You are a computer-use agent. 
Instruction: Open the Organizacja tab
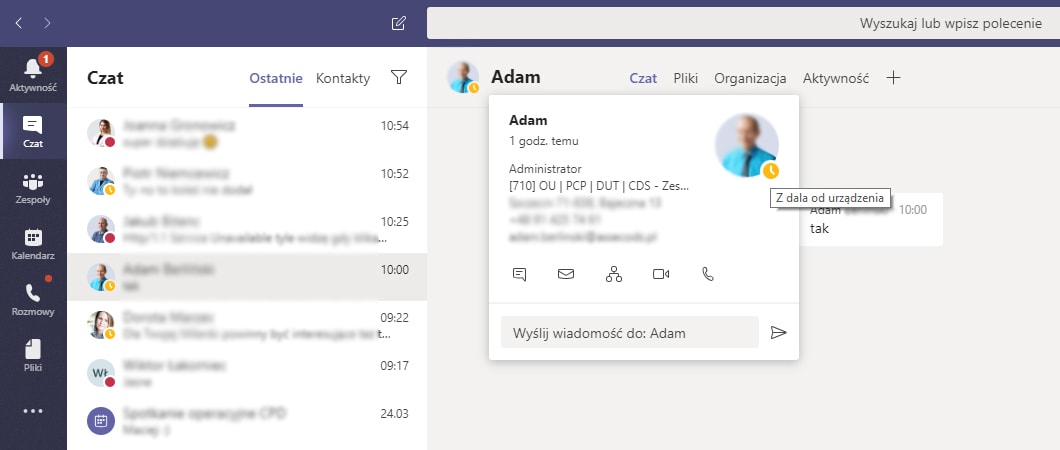coord(750,78)
